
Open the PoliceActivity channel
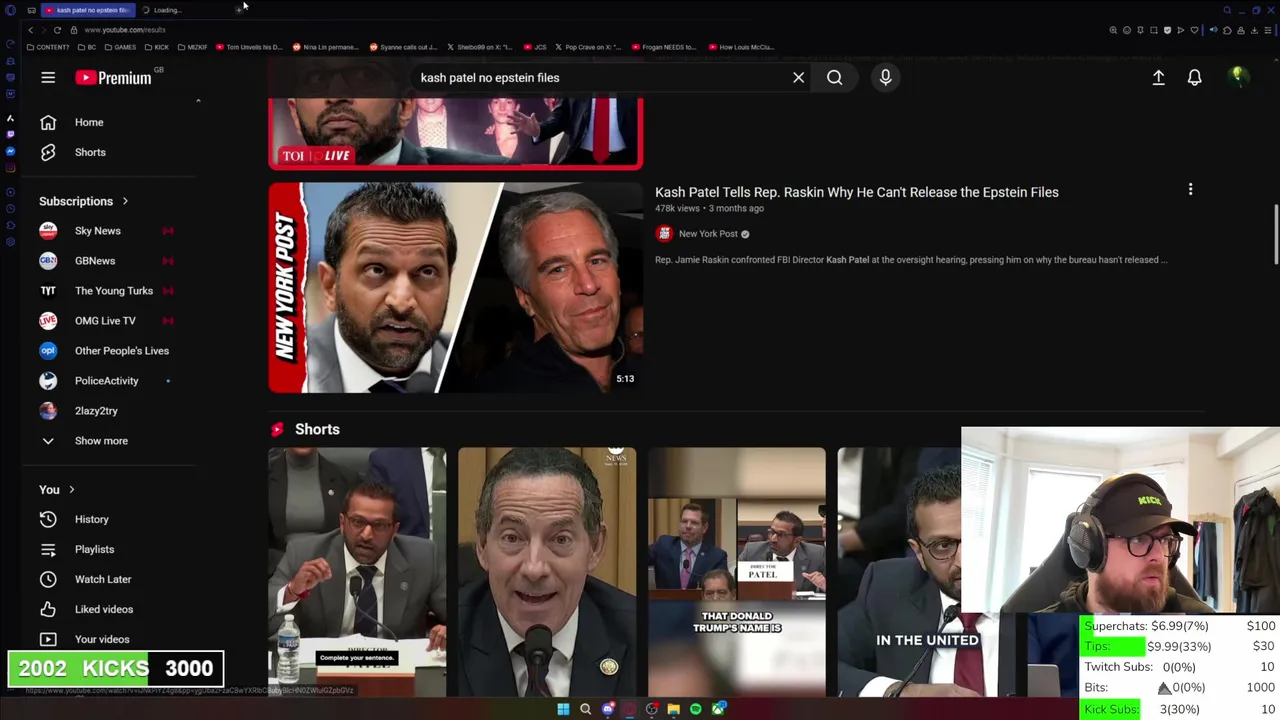pos(106,381)
